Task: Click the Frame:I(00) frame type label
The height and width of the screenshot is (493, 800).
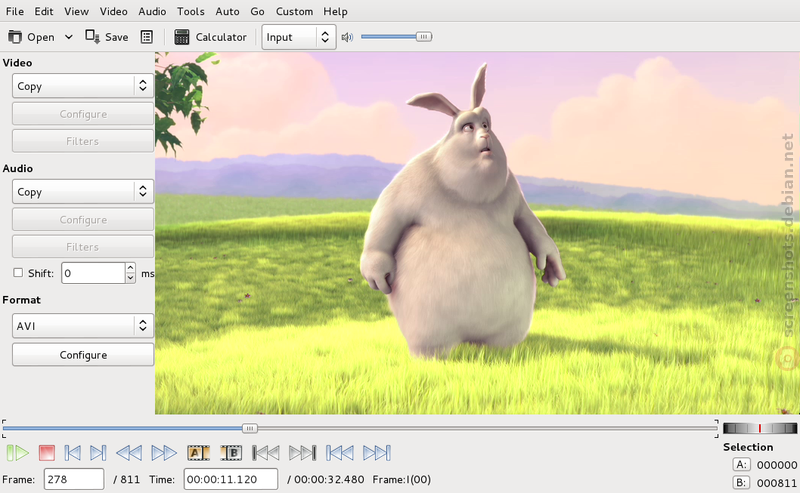Action: coord(402,479)
